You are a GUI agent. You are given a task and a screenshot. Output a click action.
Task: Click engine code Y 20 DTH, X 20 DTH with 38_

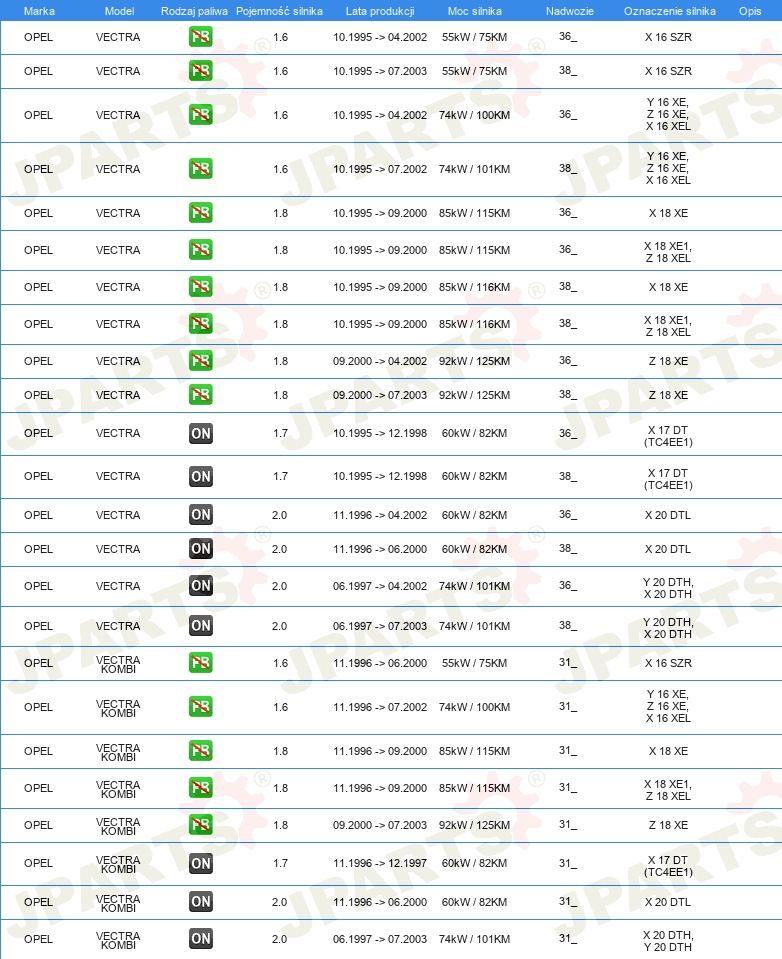tap(668, 628)
